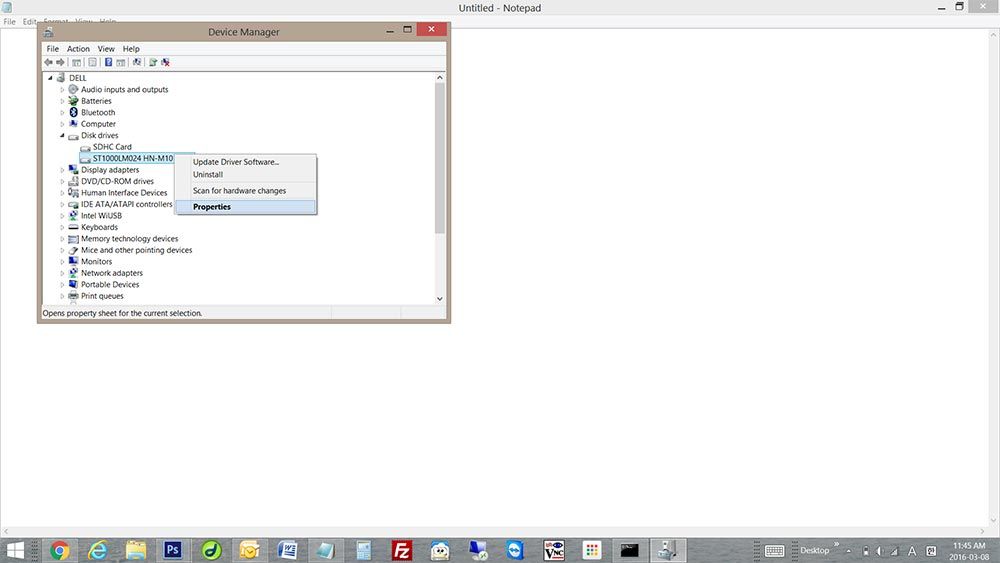Open Device Manager Help menu
This screenshot has height=563, width=1000.
(131, 48)
